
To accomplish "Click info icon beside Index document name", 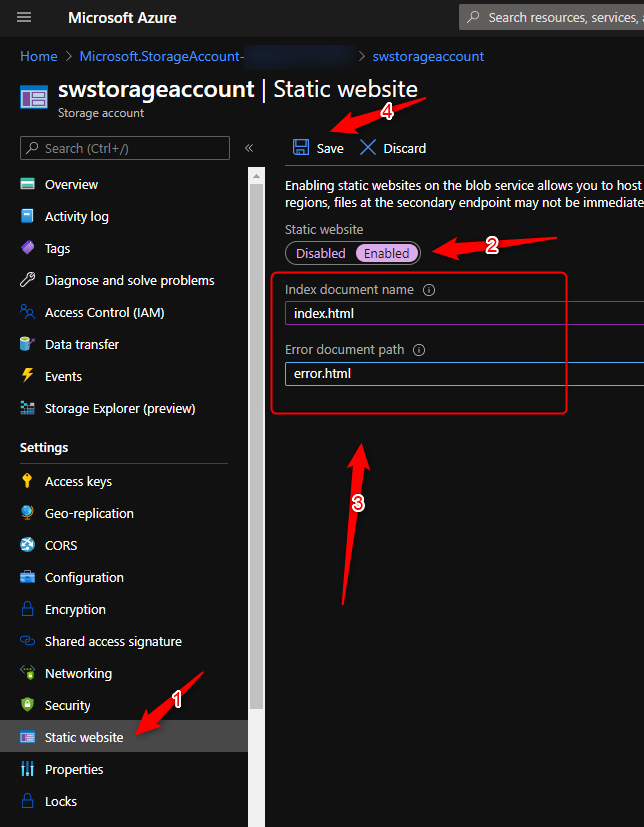I will point(429,290).
